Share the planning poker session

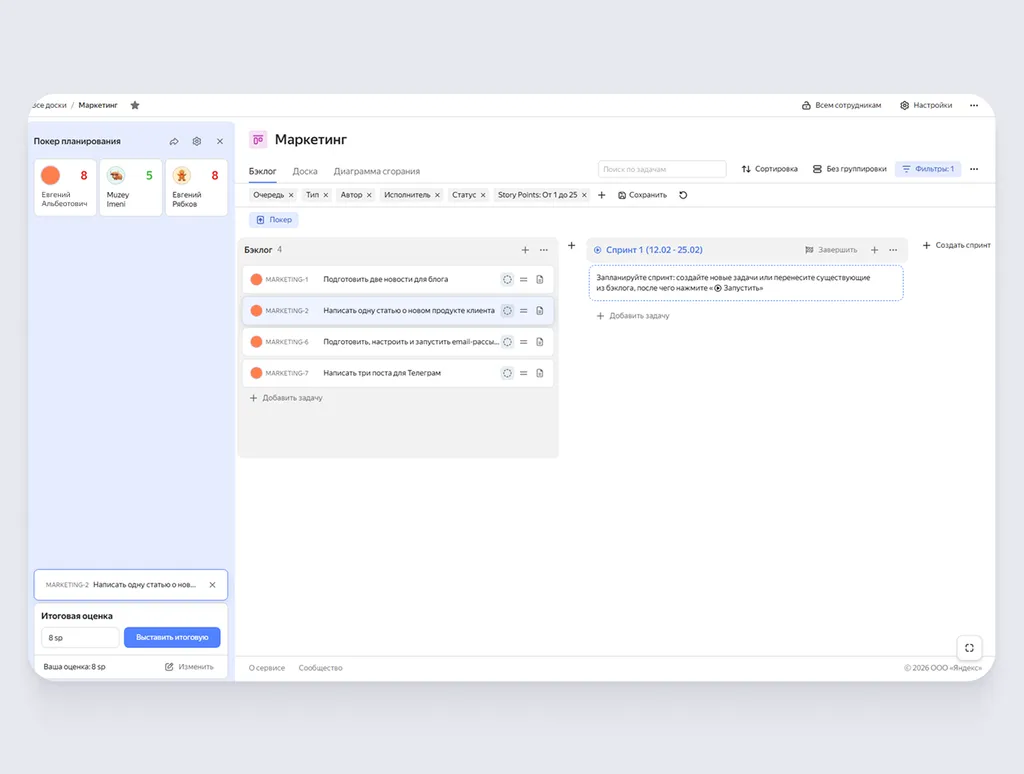pos(174,141)
